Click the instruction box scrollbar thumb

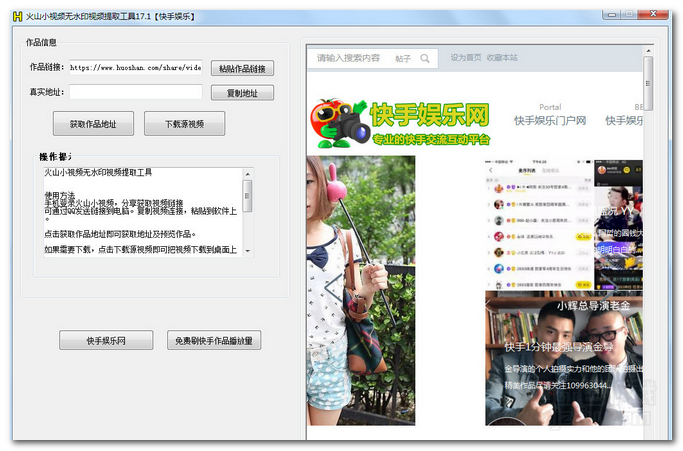(x=247, y=196)
